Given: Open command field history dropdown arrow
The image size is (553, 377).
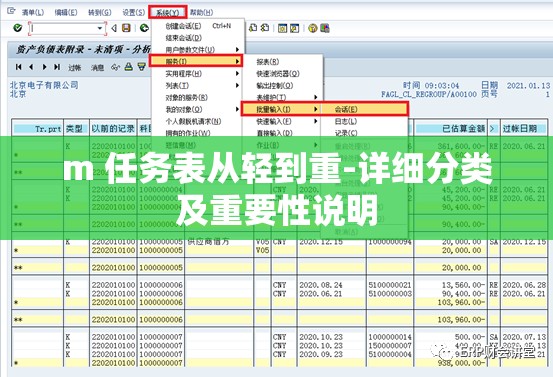Looking at the screenshot, I should pos(100,28).
